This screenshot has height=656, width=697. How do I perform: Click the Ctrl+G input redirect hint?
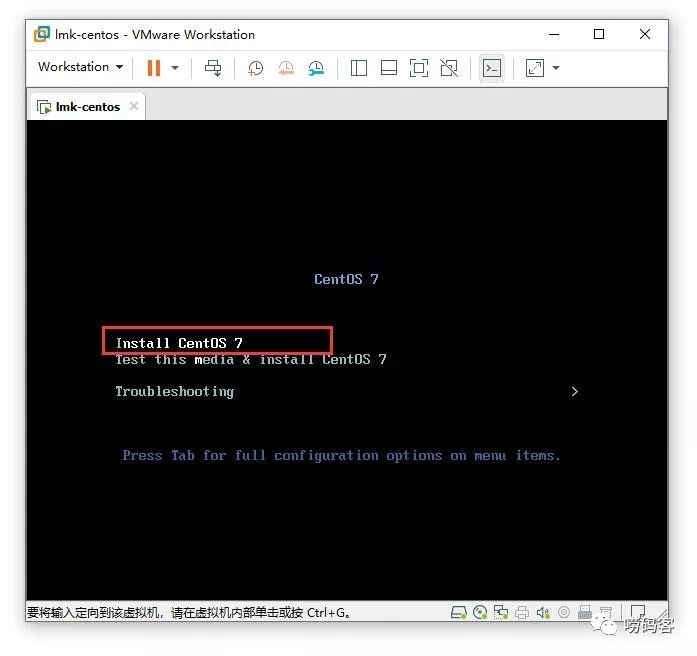click(x=188, y=613)
